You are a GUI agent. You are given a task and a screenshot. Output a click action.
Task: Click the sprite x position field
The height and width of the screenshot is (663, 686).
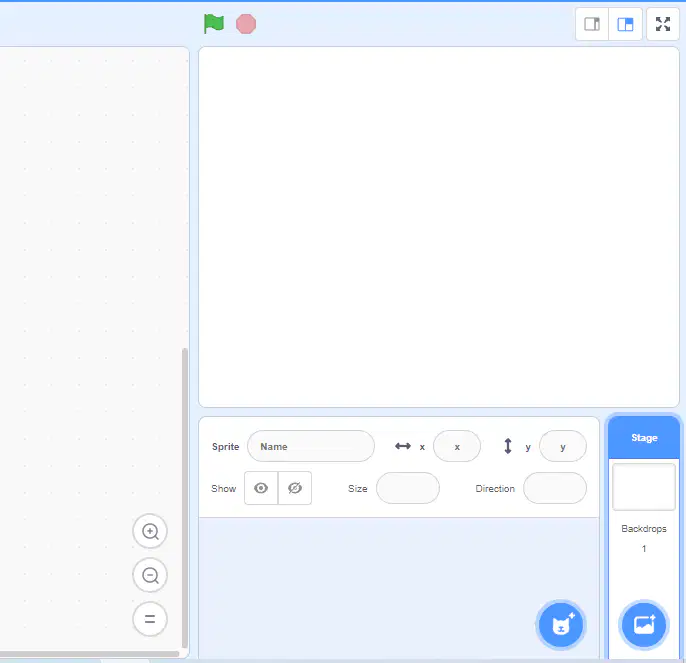pos(457,446)
